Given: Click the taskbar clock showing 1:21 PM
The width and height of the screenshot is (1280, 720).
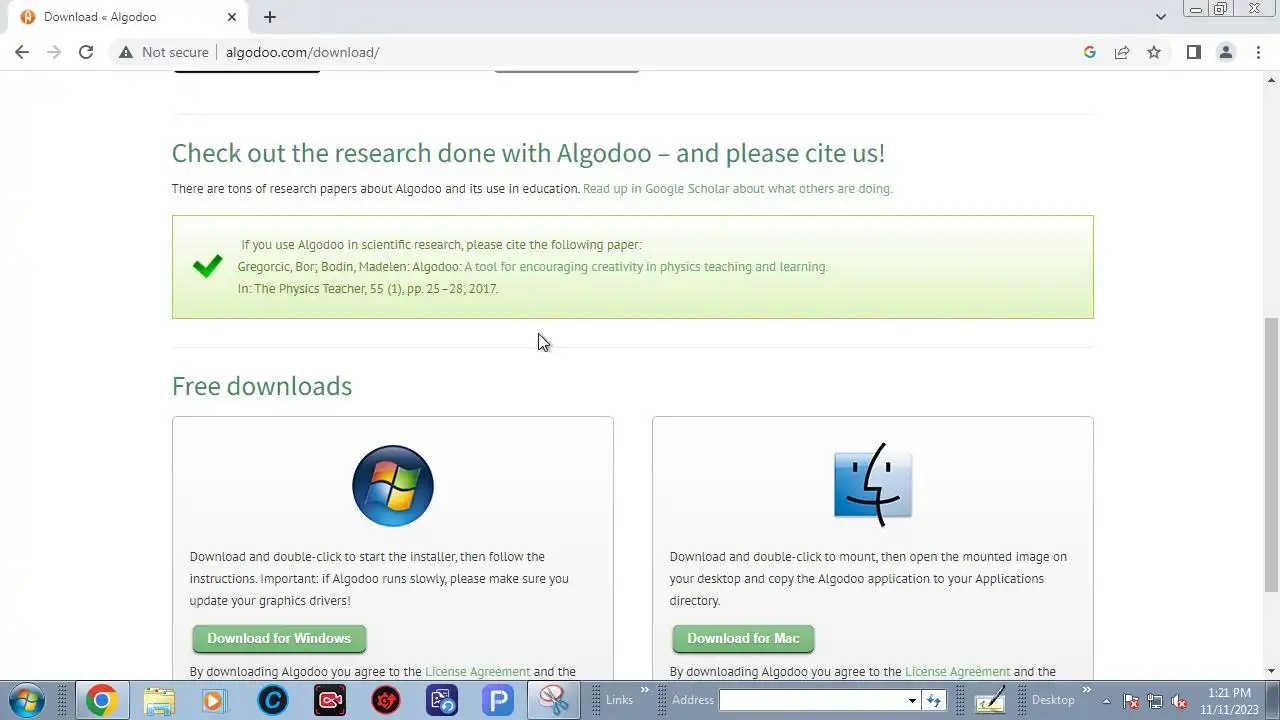Looking at the screenshot, I should pyautogui.click(x=1229, y=700).
